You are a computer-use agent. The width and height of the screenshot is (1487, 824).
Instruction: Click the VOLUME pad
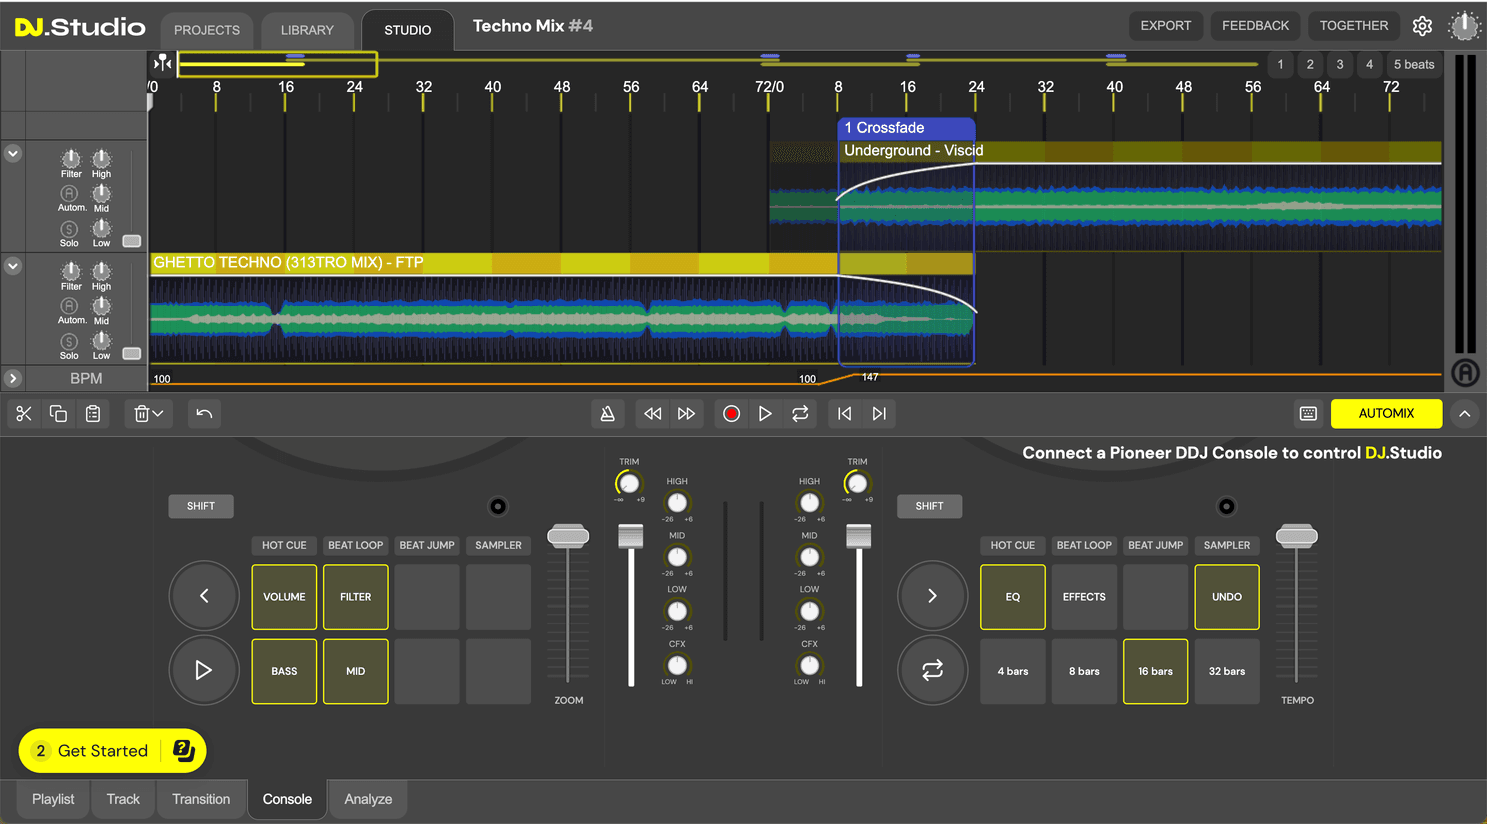point(284,597)
